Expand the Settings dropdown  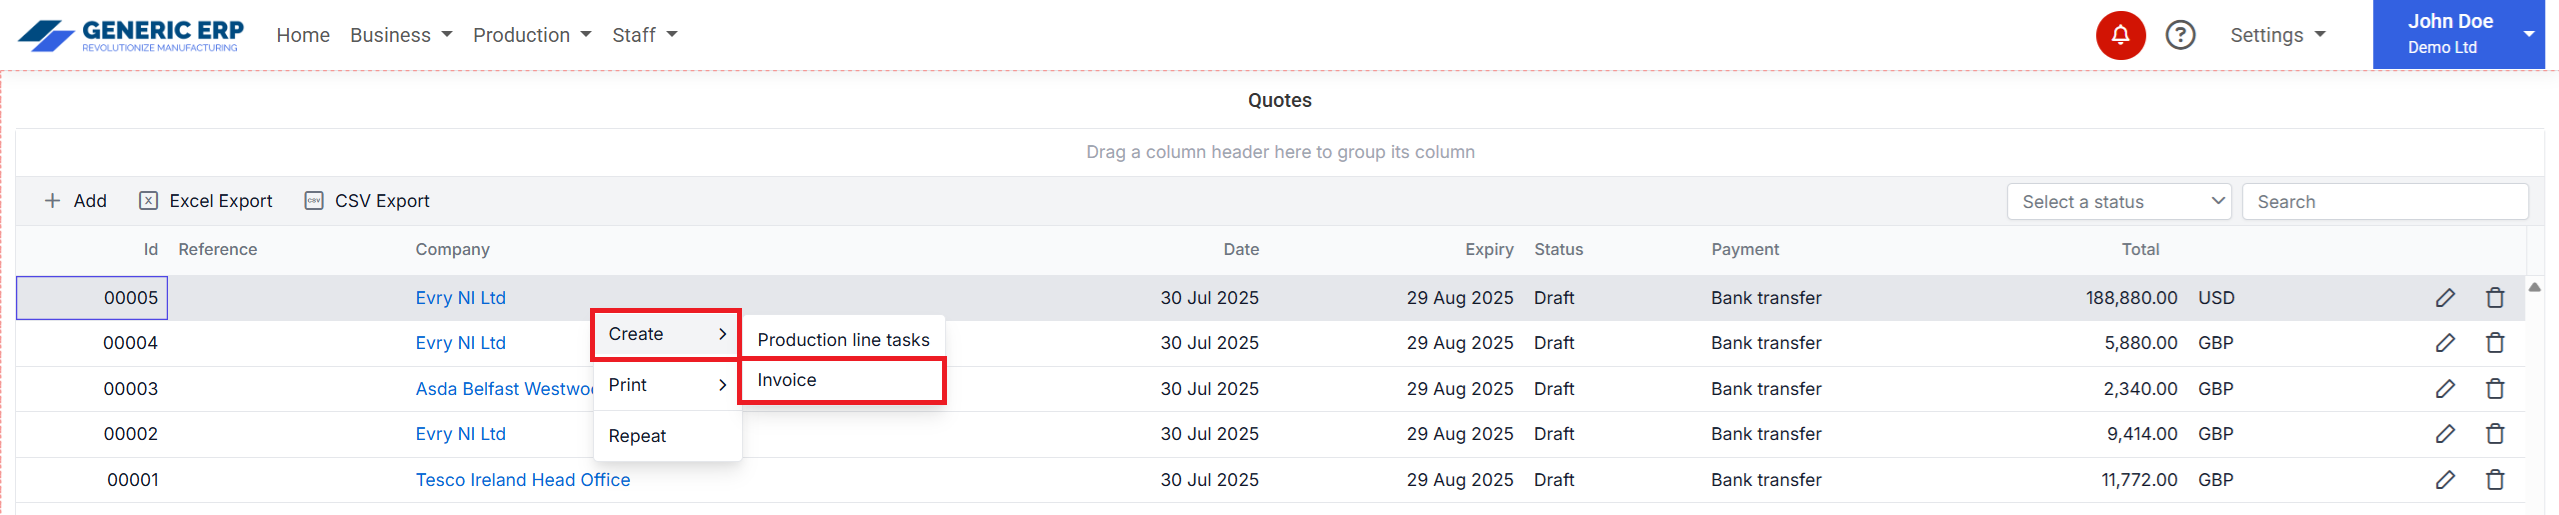[2277, 35]
